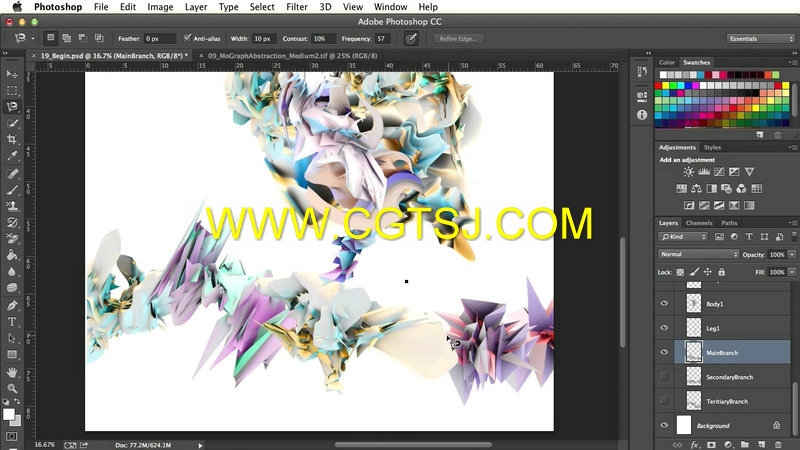Add a Color Balance adjustment
The image size is (800, 450).
(696, 189)
